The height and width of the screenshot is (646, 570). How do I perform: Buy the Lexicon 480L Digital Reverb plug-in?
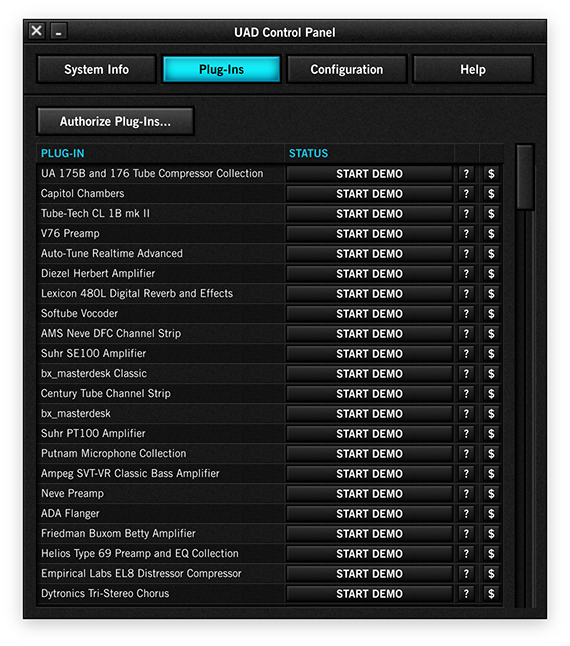click(491, 294)
